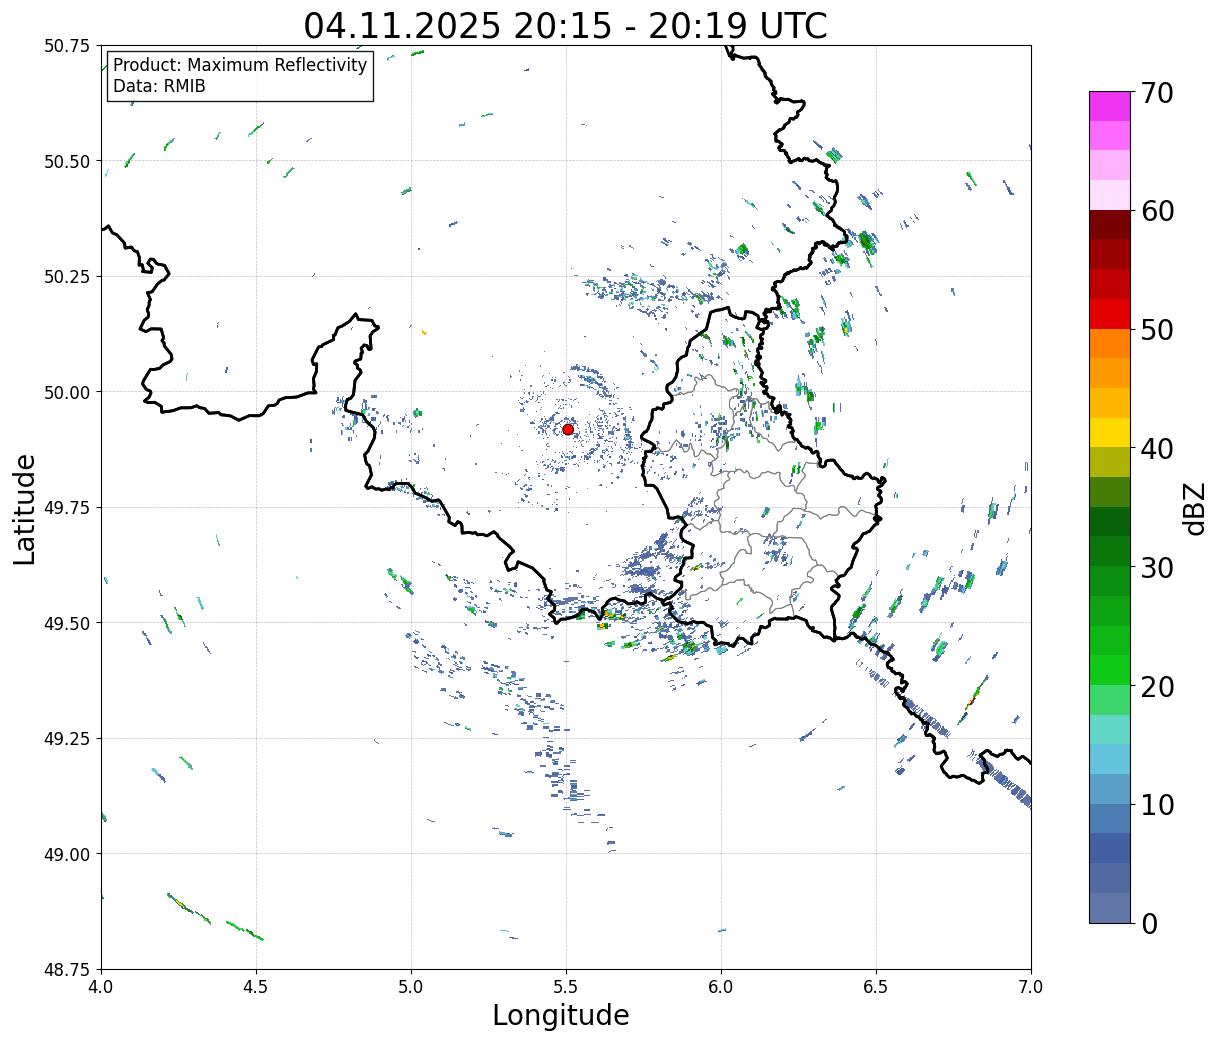
Task: Click the 6.5 longitude tick label
Action: 876,987
